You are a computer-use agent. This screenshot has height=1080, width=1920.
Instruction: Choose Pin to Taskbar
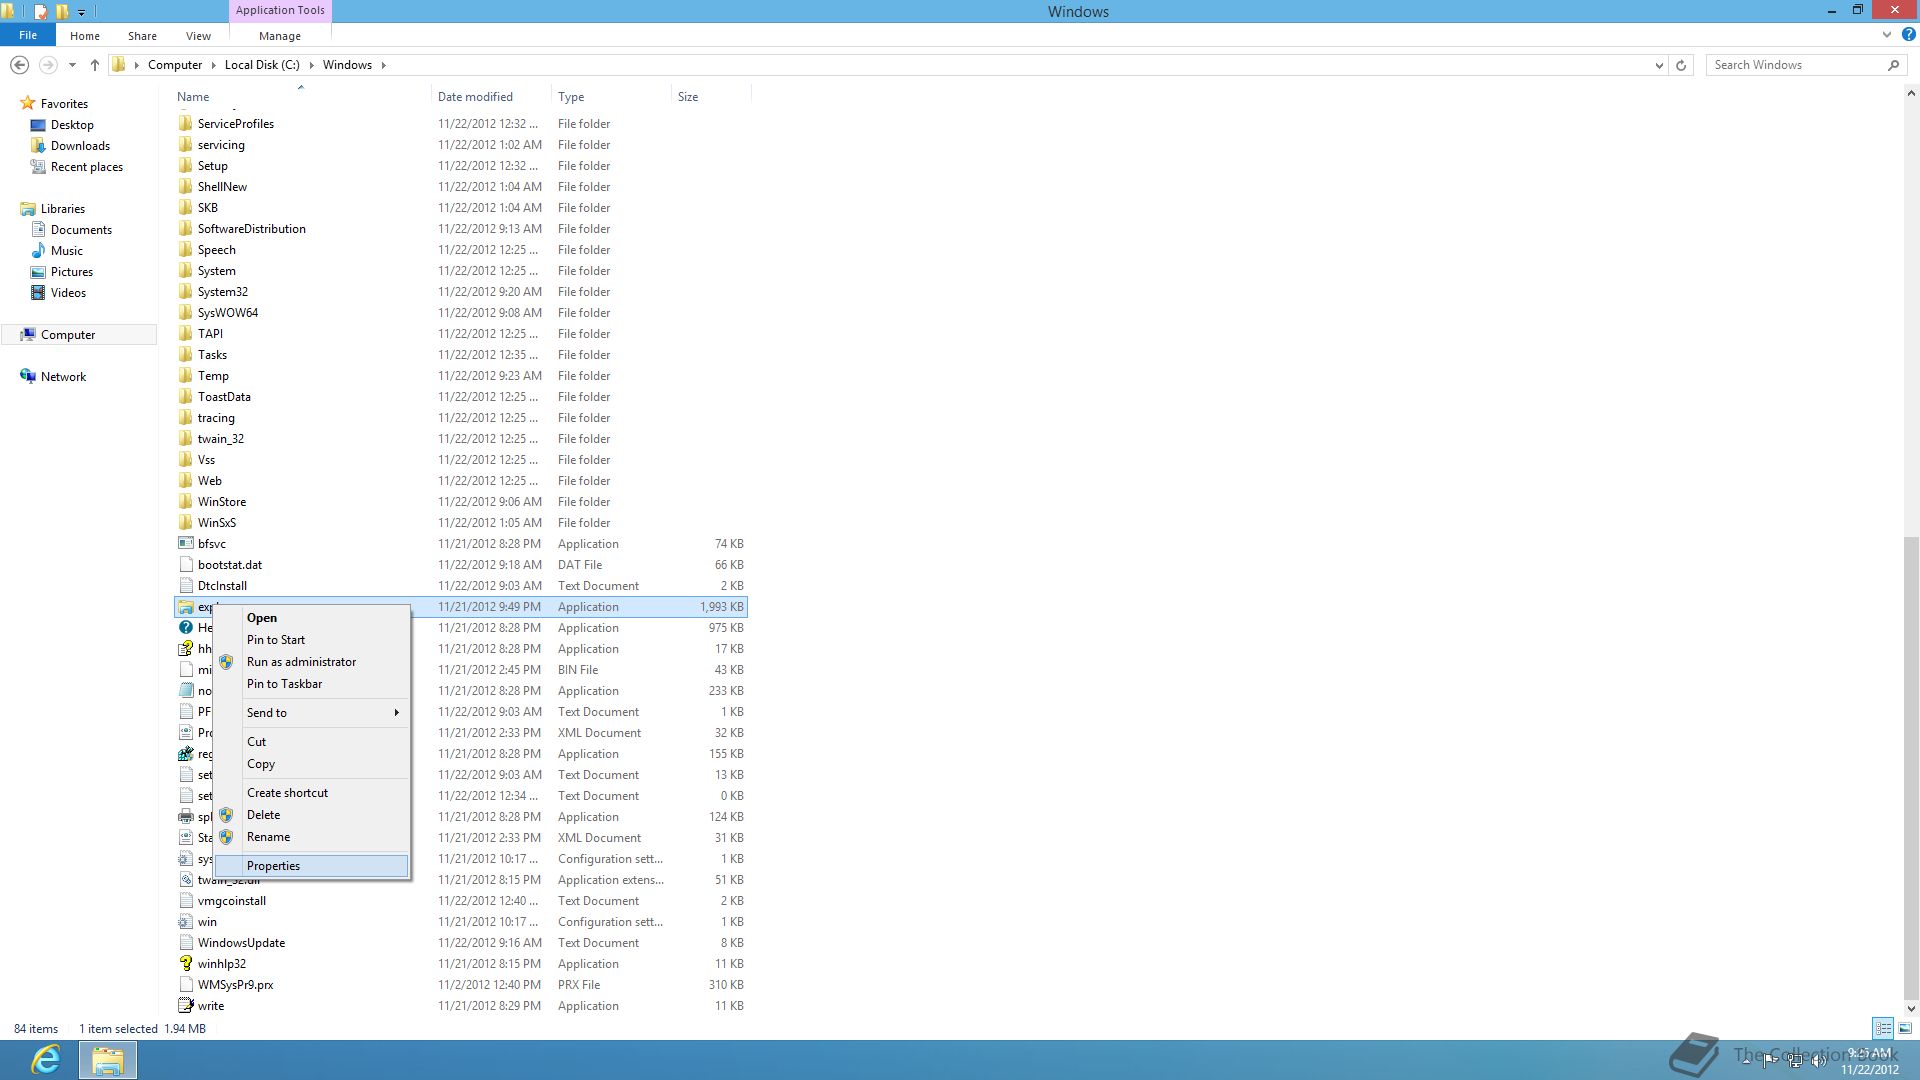pyautogui.click(x=312, y=684)
